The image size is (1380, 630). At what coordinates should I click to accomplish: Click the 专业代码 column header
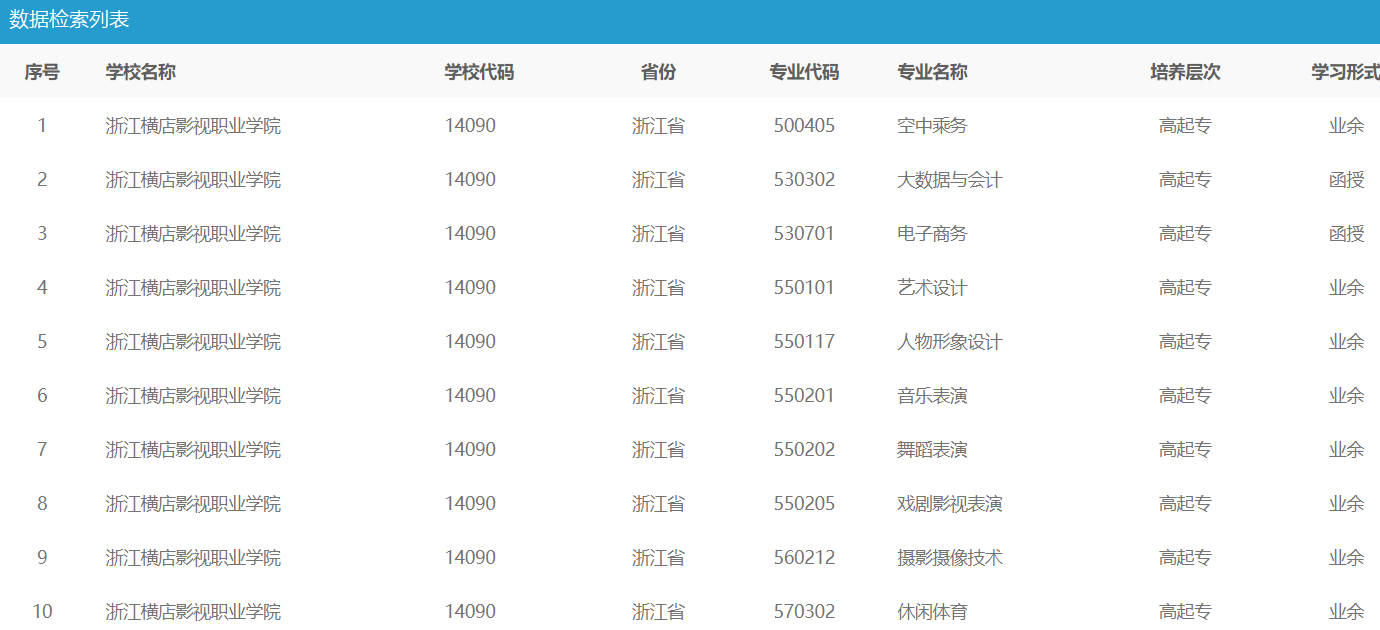[804, 72]
